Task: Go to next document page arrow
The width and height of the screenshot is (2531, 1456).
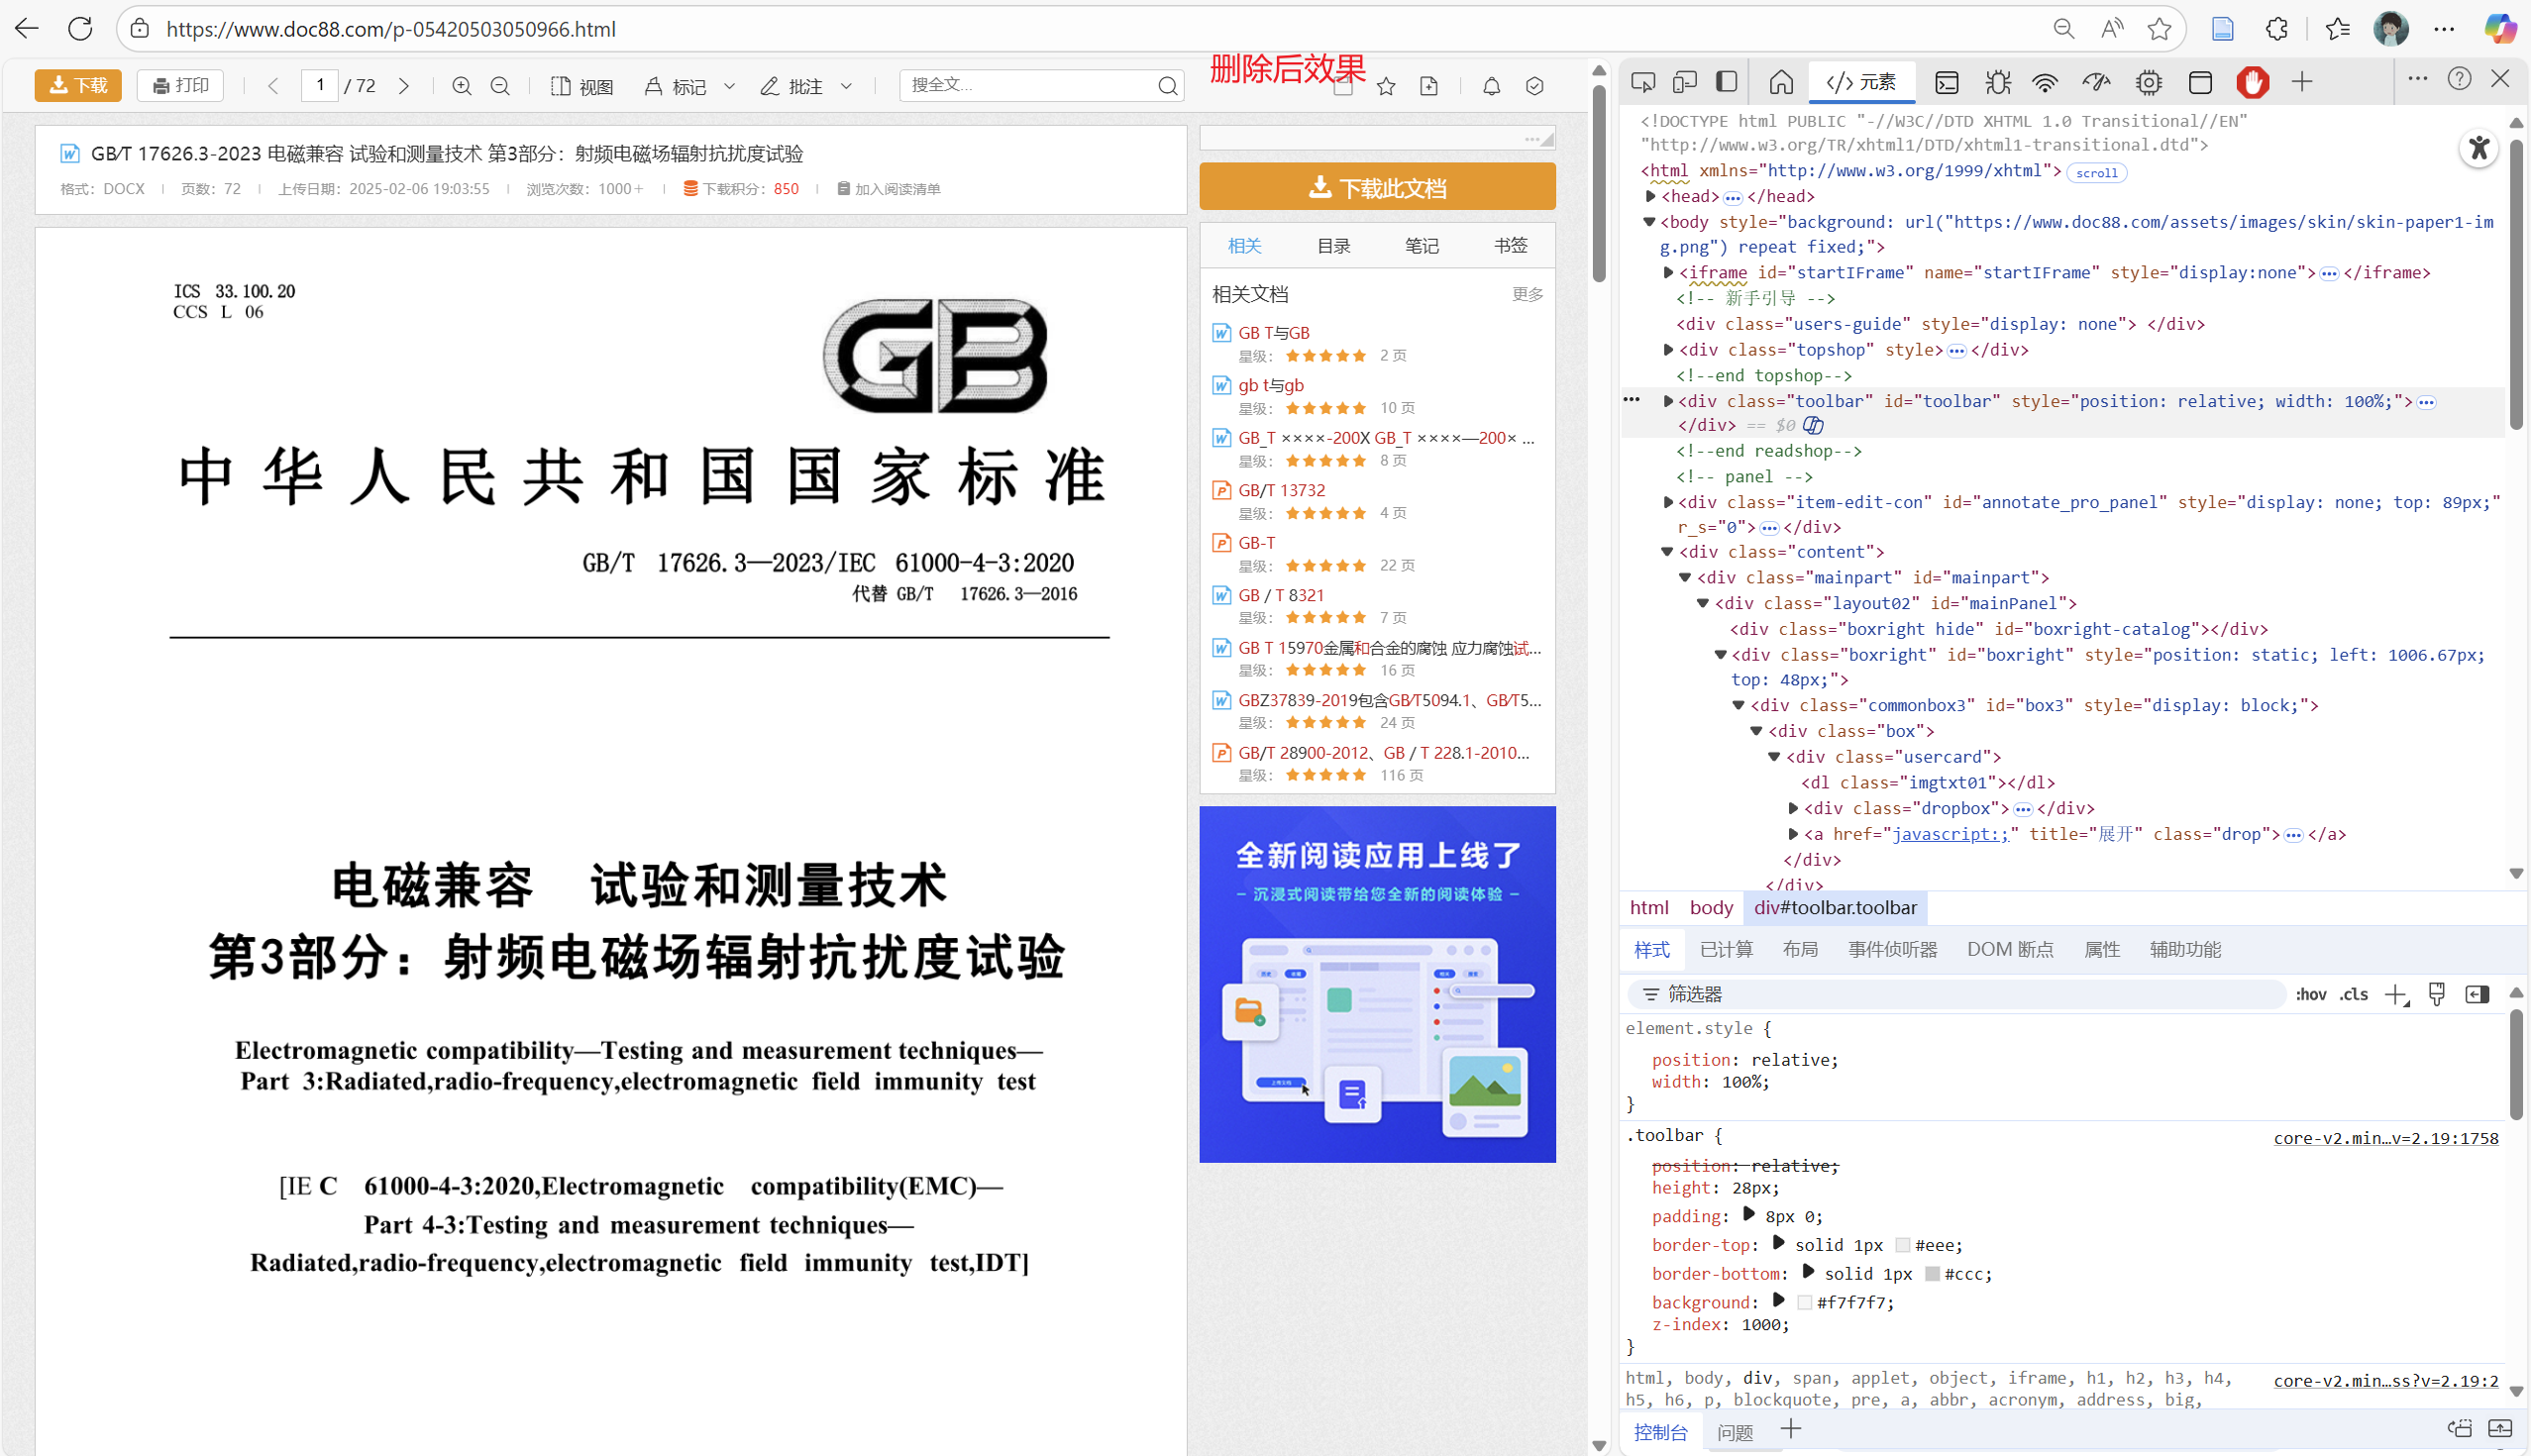Action: 403,86
